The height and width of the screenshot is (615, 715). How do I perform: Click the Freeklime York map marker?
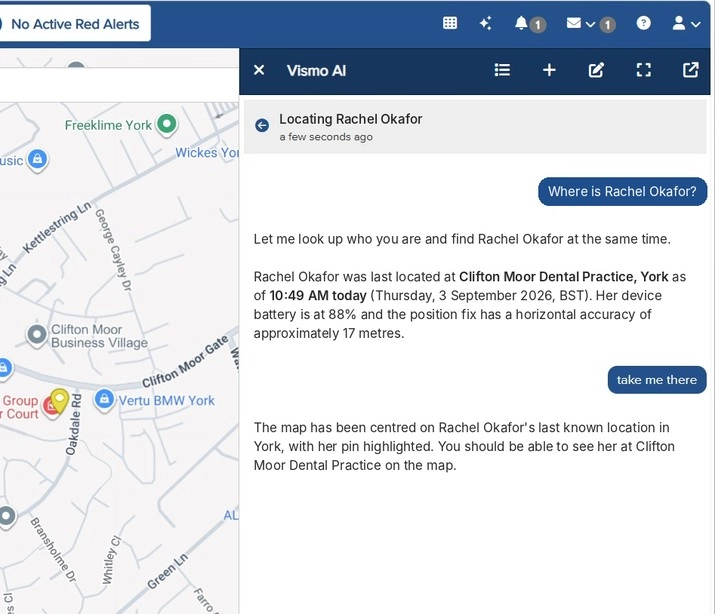coord(167,124)
